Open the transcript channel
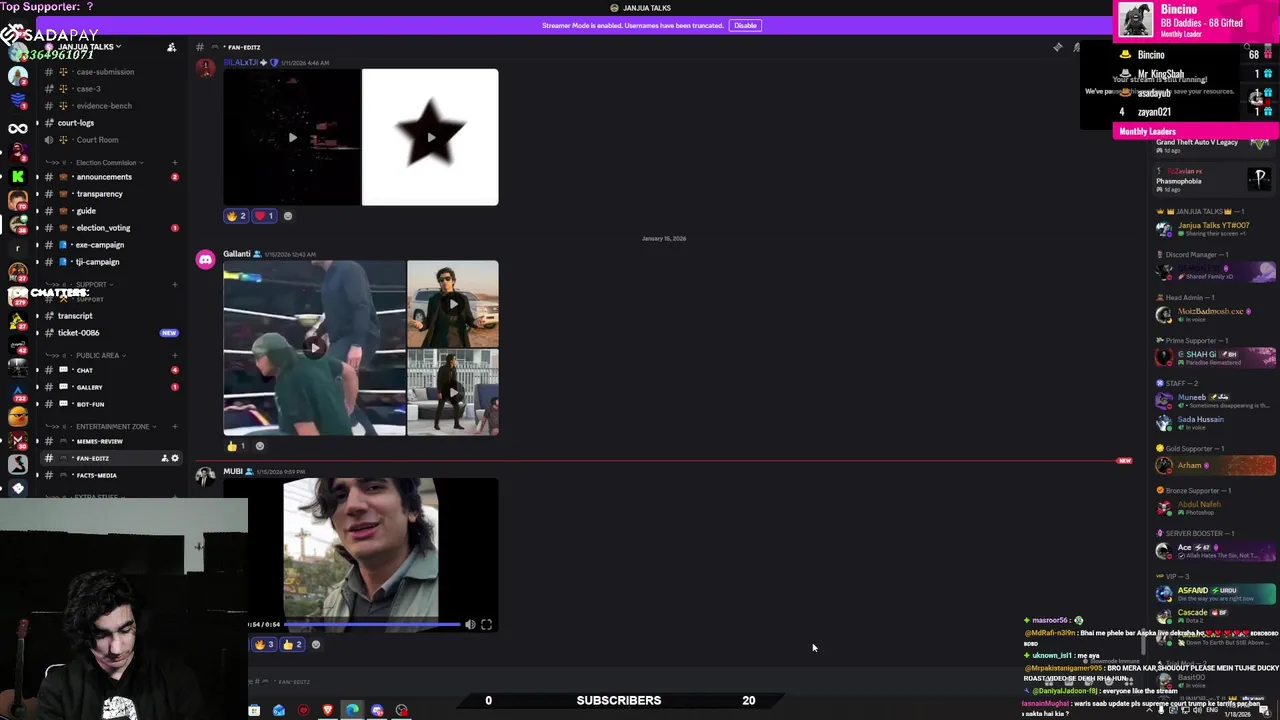 [x=111, y=316]
